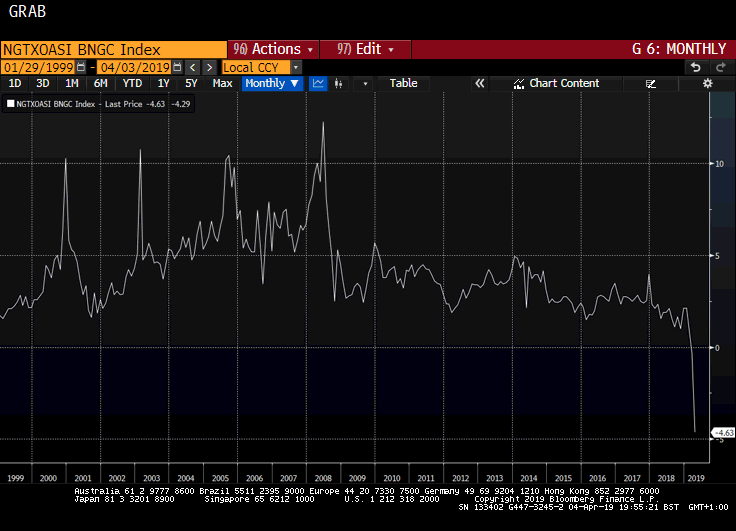This screenshot has width=736, height=531.
Task: Select the YTD time range
Action: (x=131, y=84)
